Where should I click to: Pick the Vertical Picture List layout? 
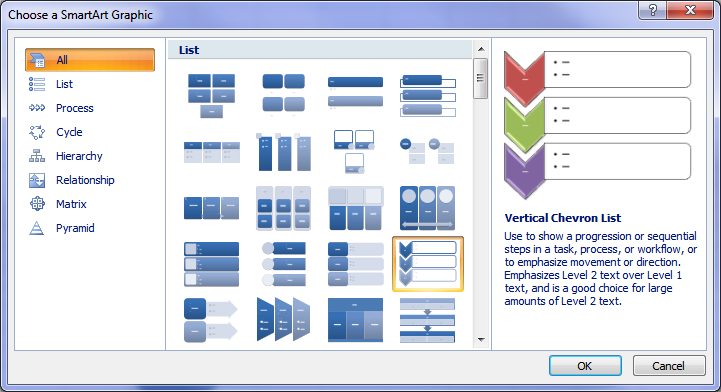coord(212,264)
